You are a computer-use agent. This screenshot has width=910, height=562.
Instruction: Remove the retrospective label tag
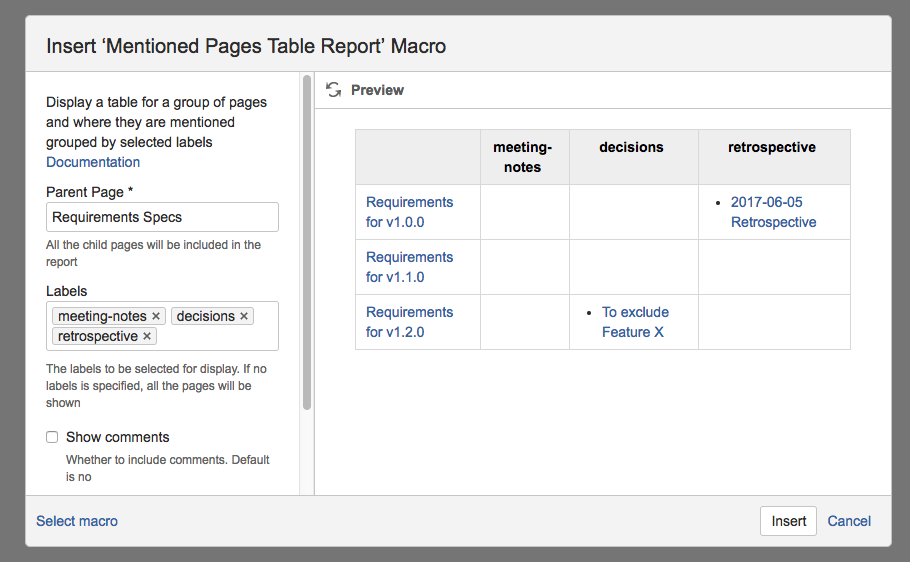coord(147,336)
